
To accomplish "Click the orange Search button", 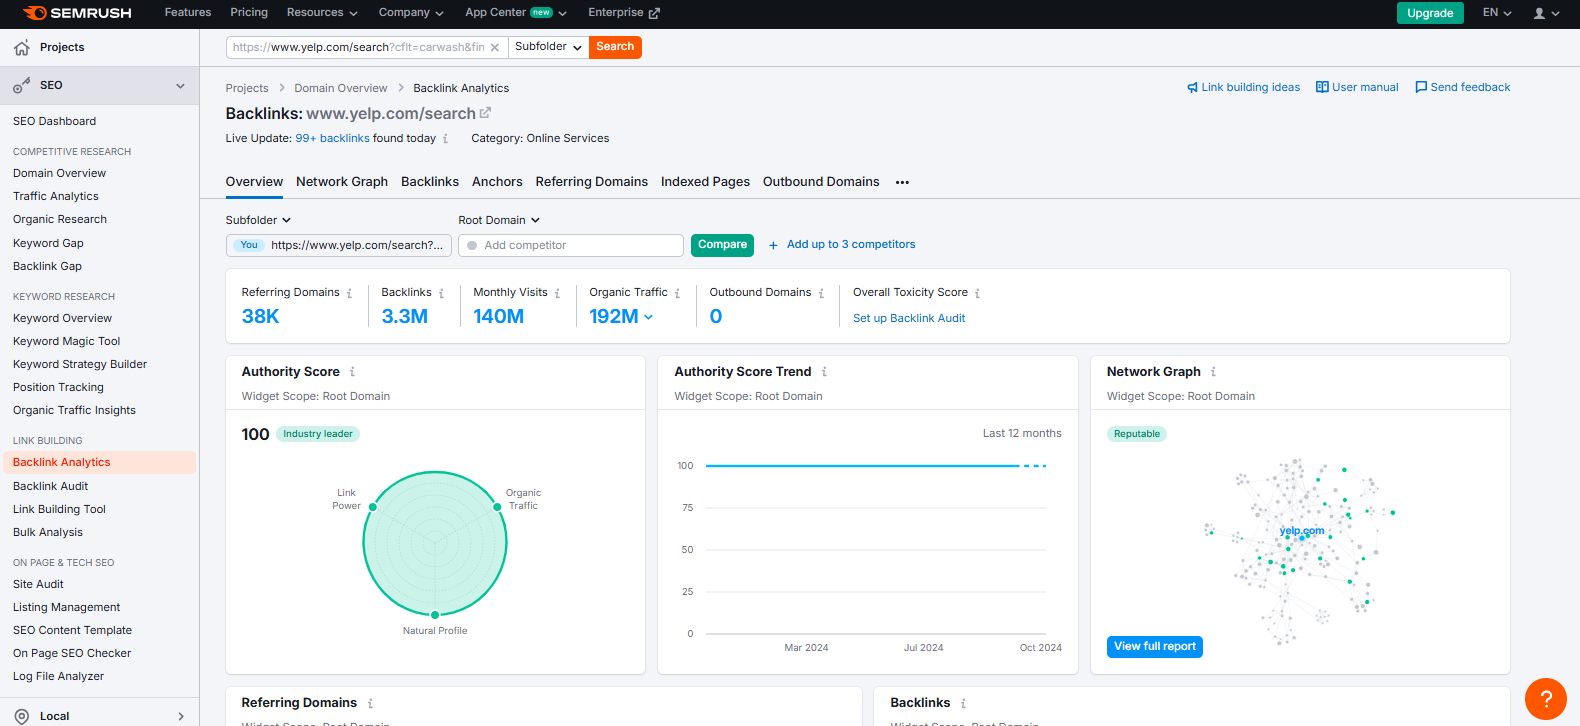I will 615,47.
